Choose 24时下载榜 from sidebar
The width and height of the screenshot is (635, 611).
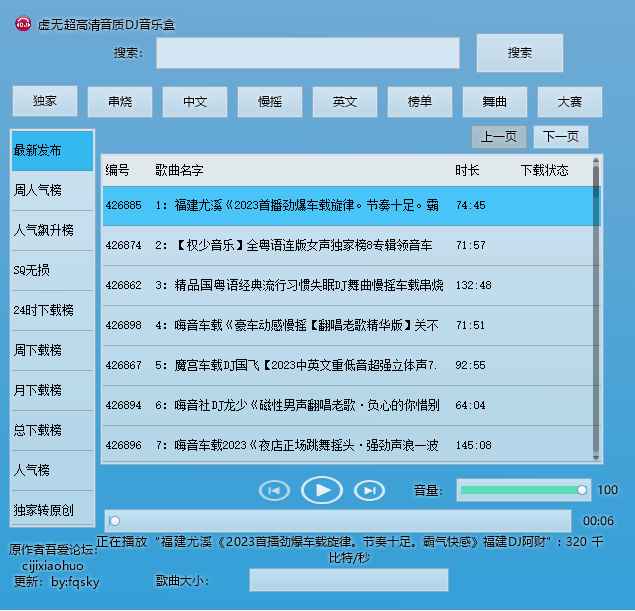pos(52,310)
